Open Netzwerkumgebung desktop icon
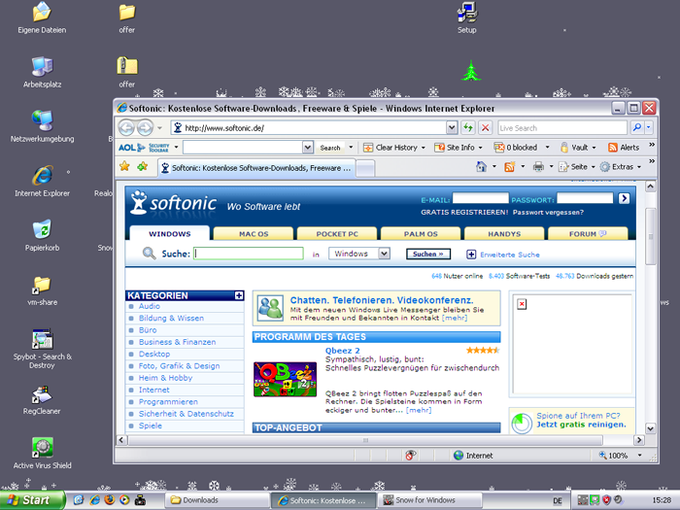 [x=42, y=126]
